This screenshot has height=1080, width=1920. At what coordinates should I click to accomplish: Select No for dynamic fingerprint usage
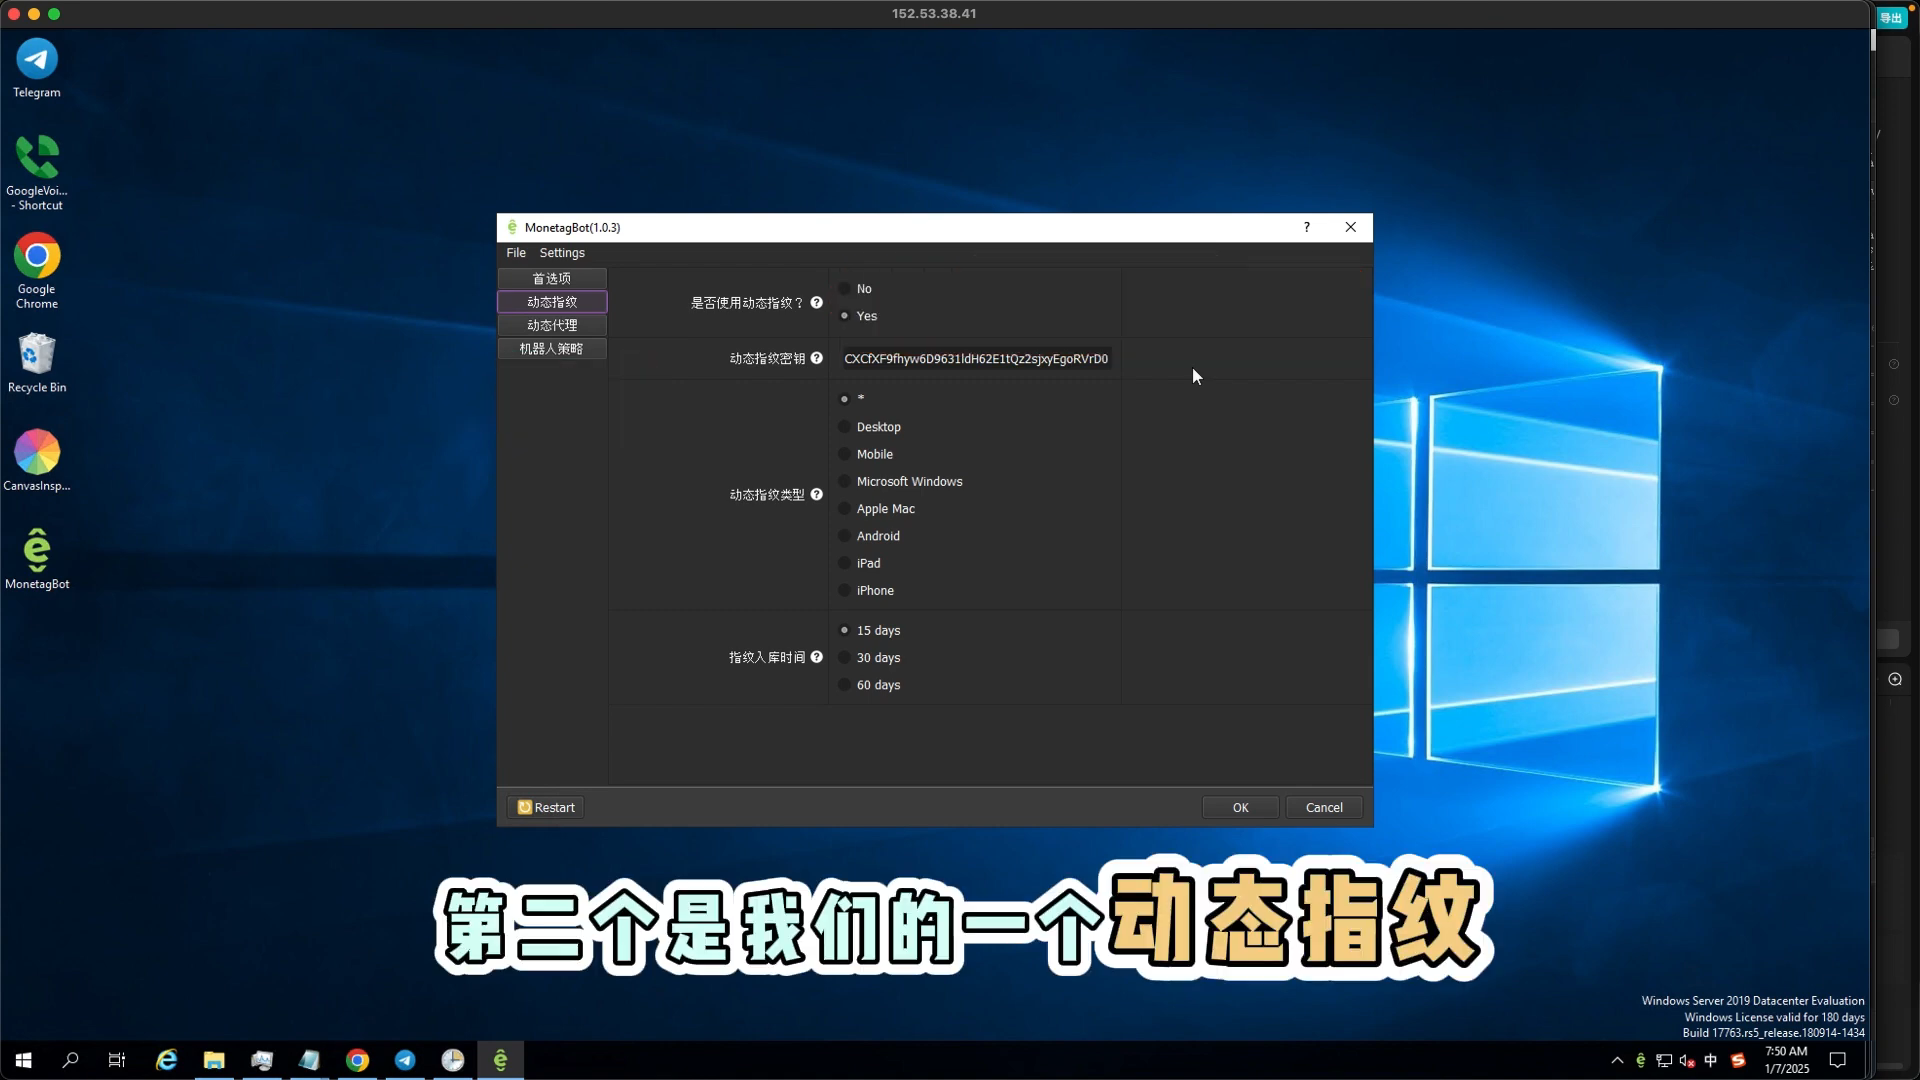coord(856,288)
